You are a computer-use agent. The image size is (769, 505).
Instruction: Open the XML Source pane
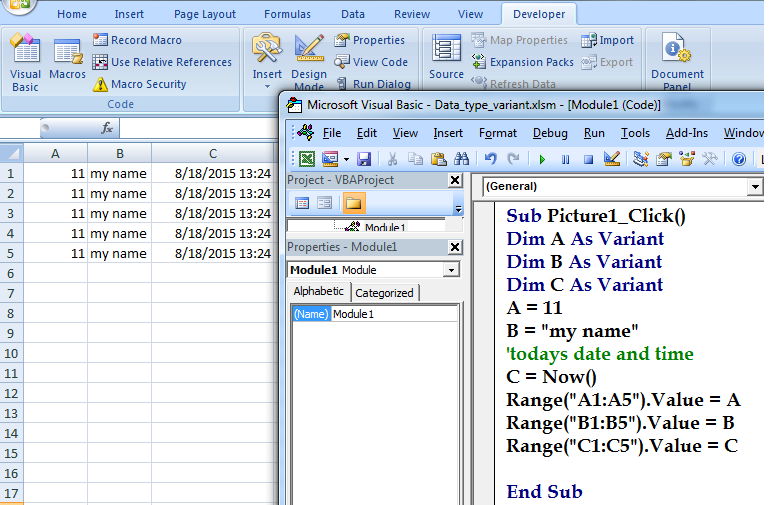pyautogui.click(x=446, y=56)
